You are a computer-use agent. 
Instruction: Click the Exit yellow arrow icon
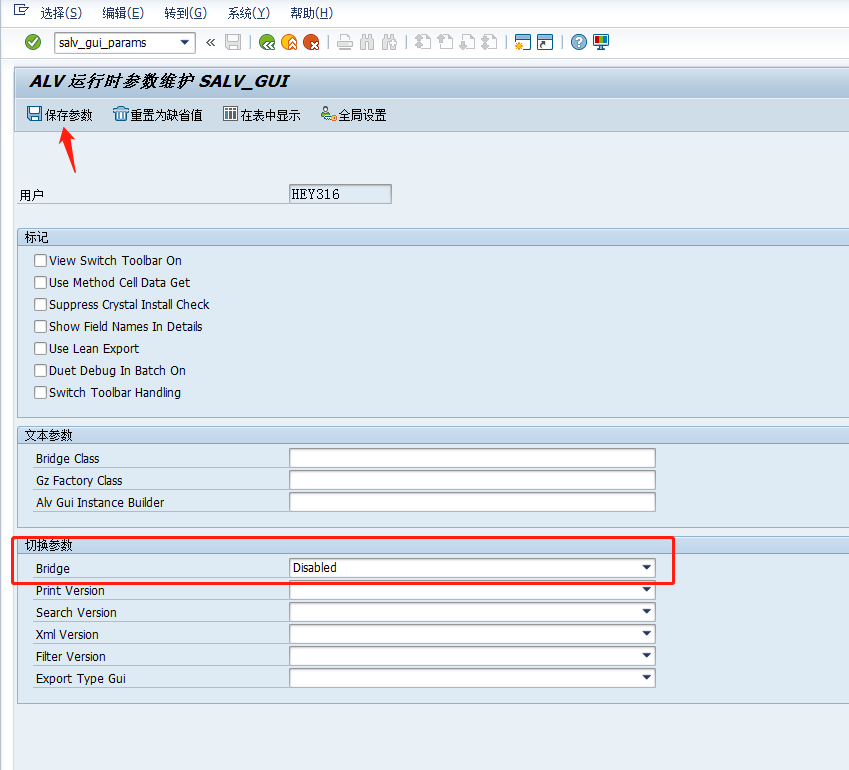click(x=287, y=42)
